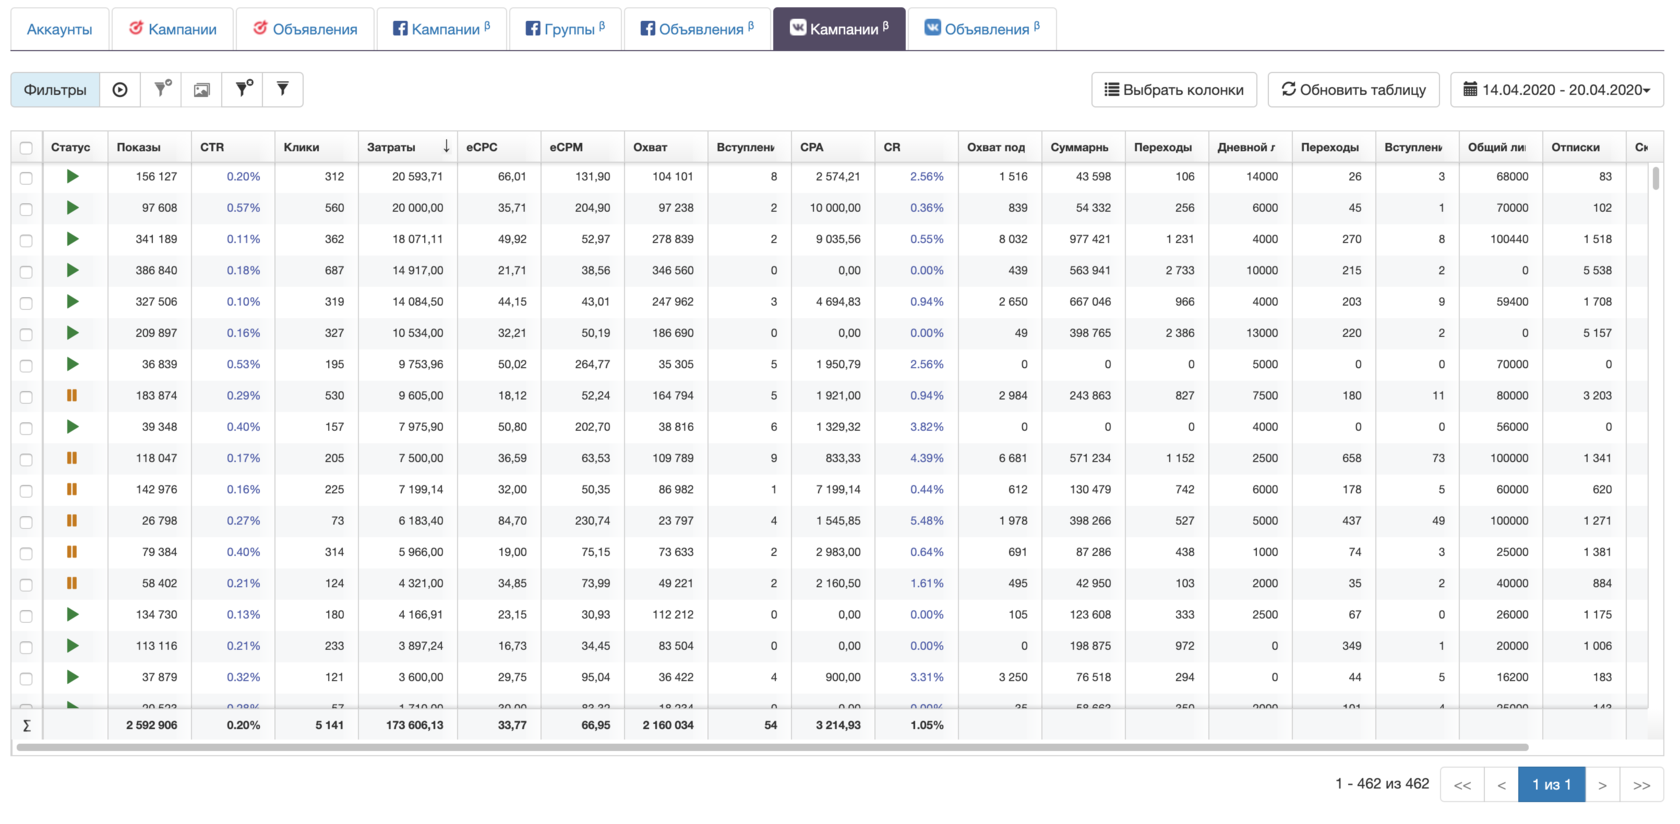This screenshot has height=824, width=1680.
Task: Click the horizontal scrollbar under the table
Action: pos(772,747)
